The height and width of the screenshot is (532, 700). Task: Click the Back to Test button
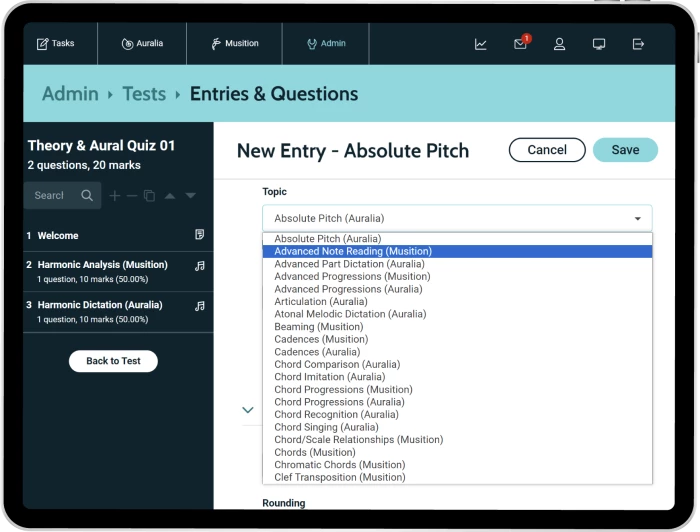pos(113,361)
